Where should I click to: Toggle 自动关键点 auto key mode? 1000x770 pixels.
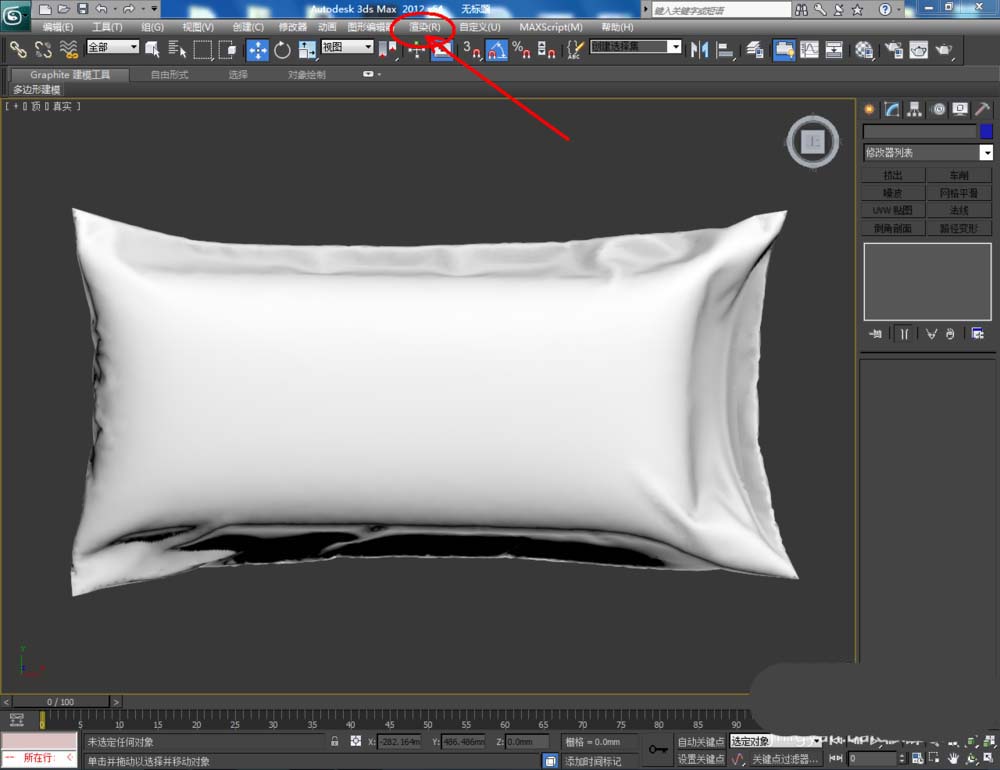701,742
